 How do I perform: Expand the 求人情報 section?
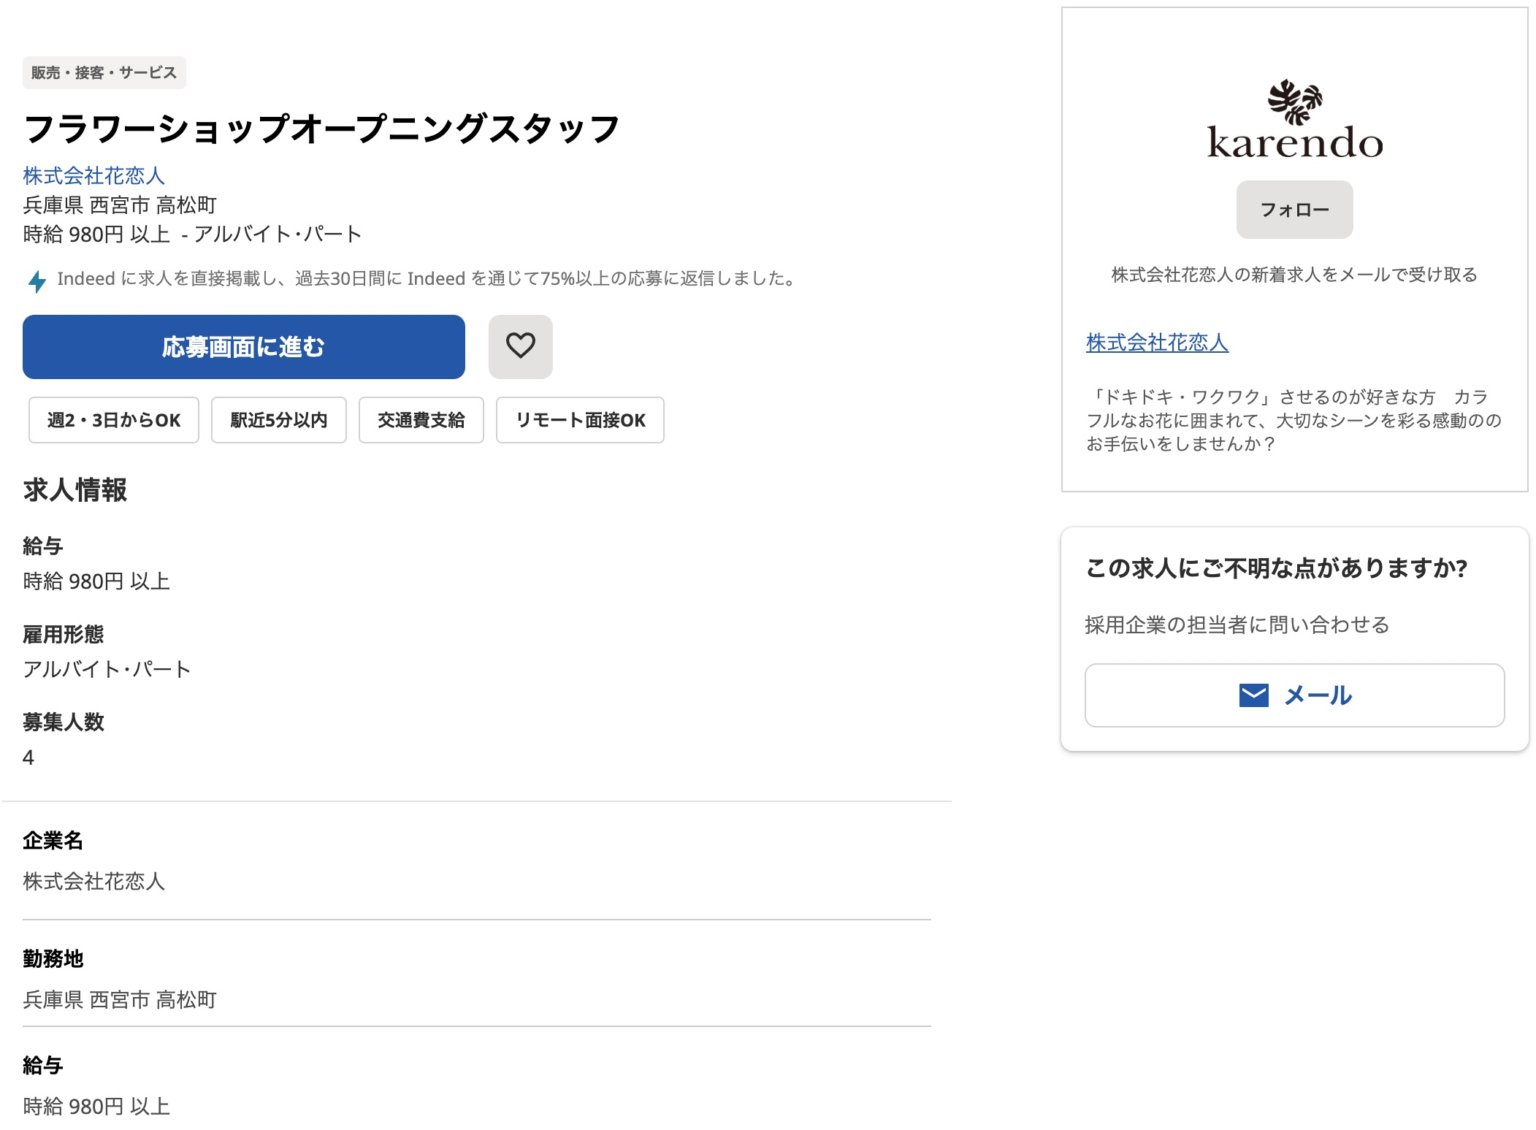tap(75, 490)
